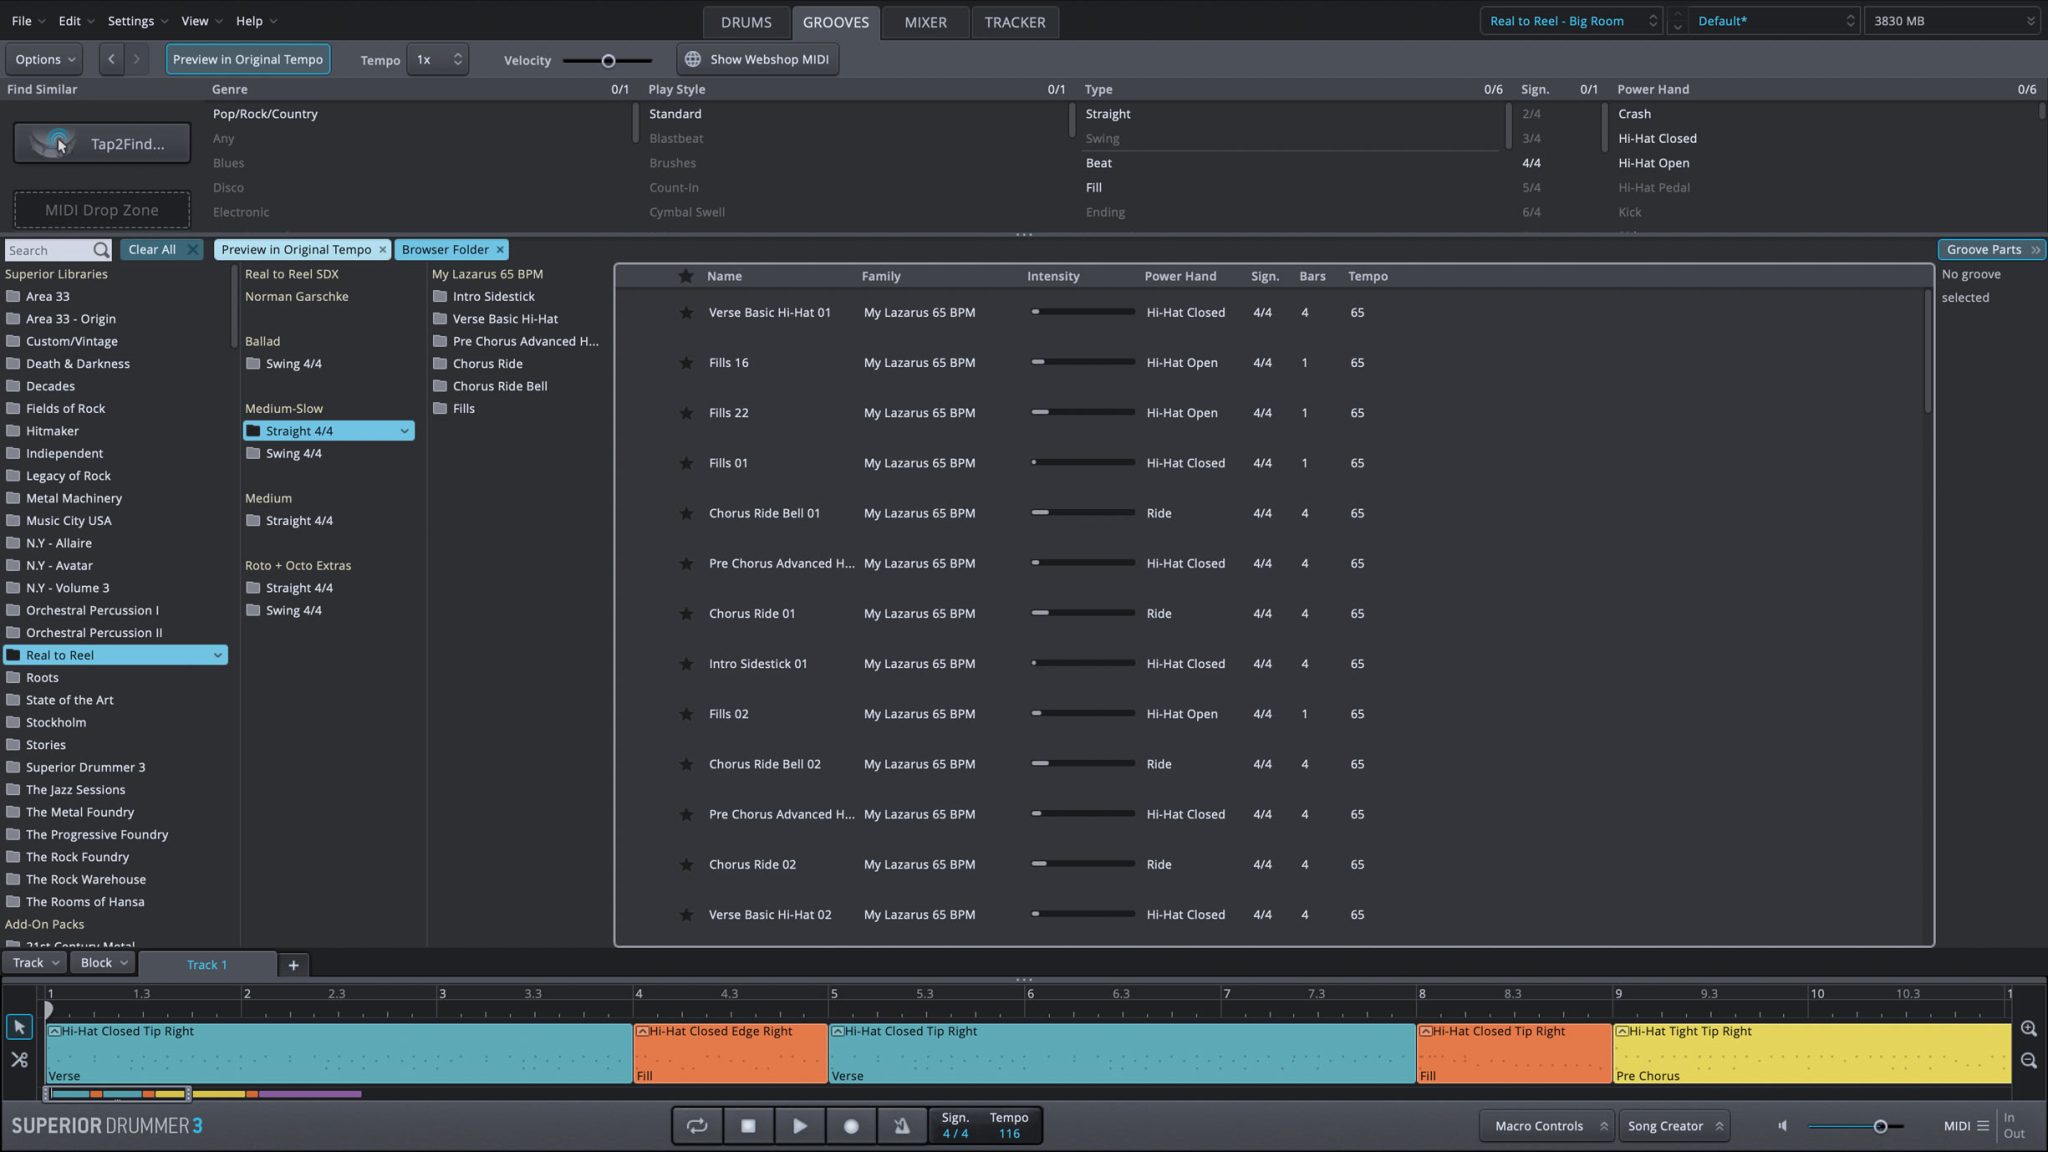
Task: Expand the Song Creator panel
Action: point(1675,1126)
